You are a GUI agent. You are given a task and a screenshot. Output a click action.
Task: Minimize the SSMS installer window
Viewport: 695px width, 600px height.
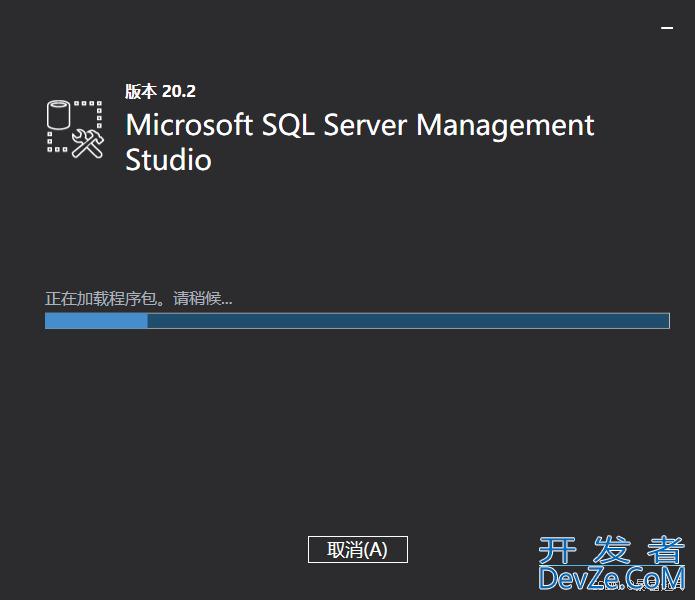tap(667, 28)
